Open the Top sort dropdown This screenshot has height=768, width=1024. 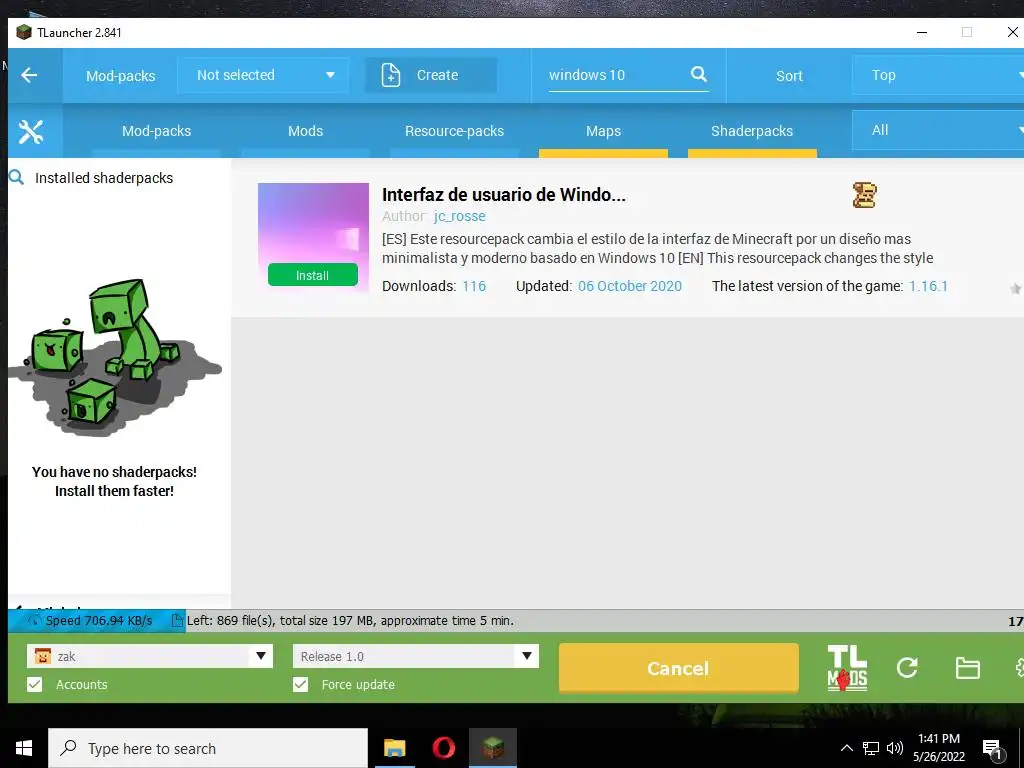point(938,75)
